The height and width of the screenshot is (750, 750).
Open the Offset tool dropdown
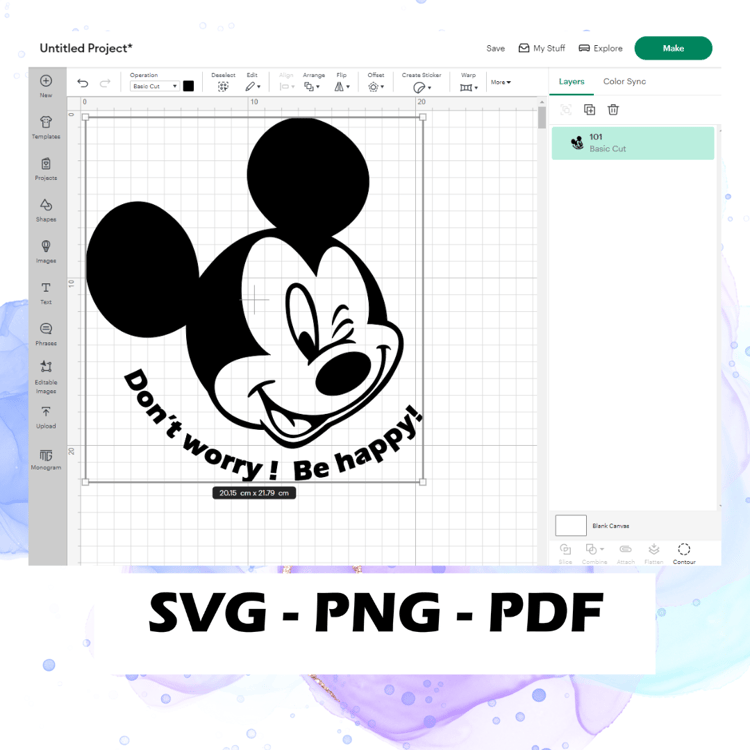[376, 87]
